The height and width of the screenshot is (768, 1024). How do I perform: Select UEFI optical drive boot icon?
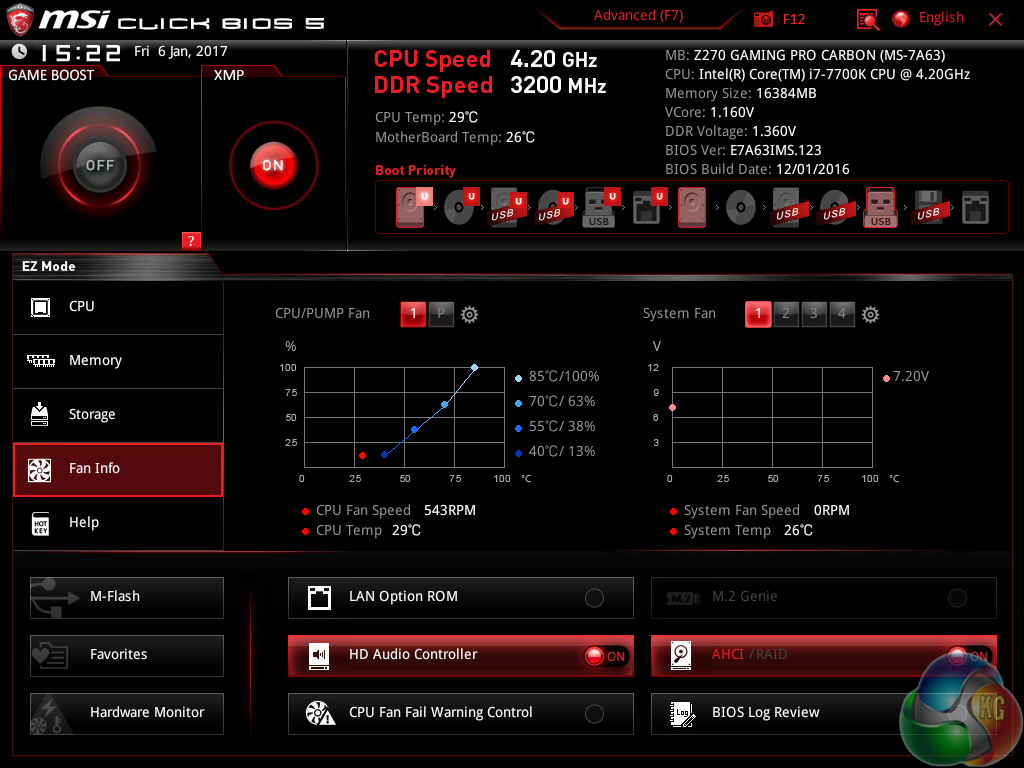pyautogui.click(x=460, y=208)
